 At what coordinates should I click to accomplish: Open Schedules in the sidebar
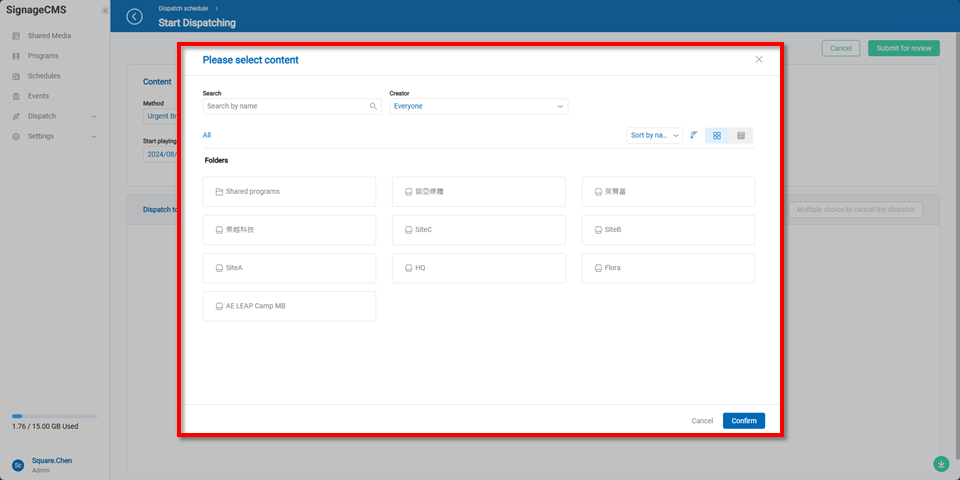44,76
